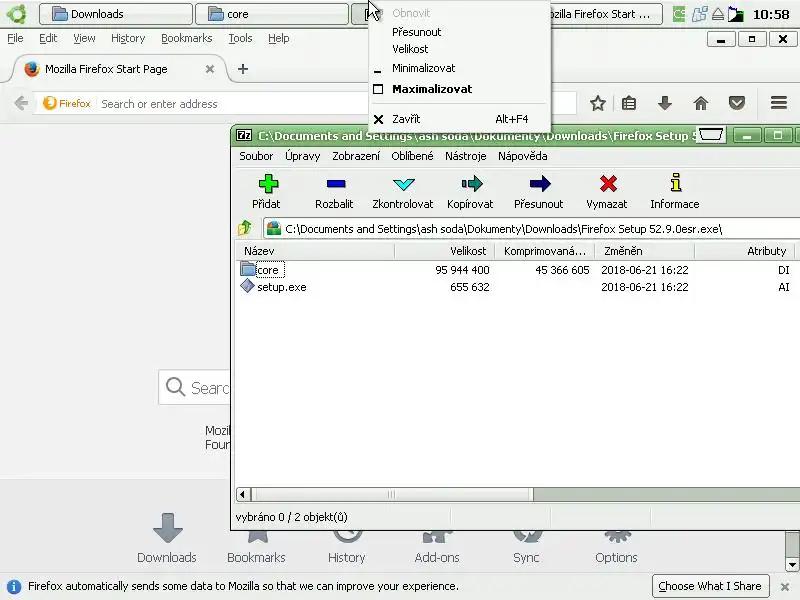
Task: Click the green CS tray icon
Action: click(x=679, y=14)
